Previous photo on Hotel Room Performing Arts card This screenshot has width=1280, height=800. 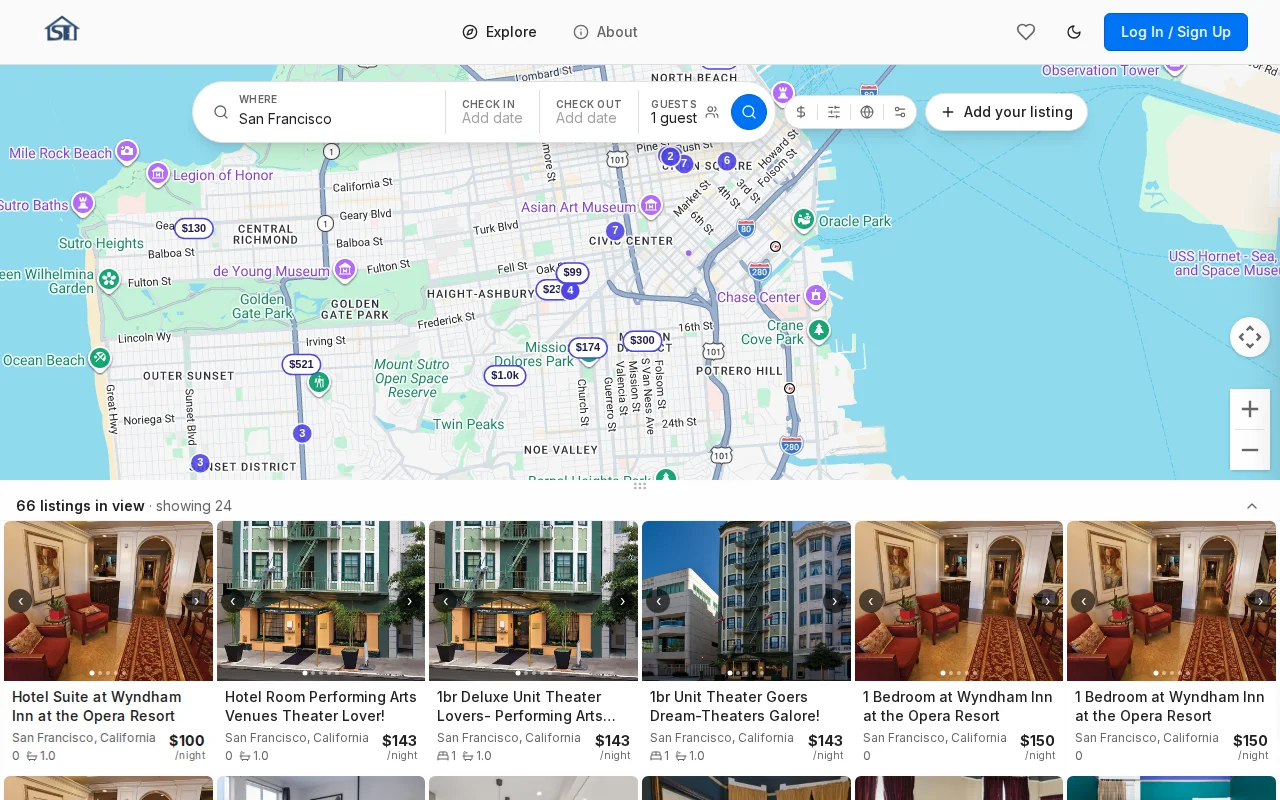(x=233, y=601)
